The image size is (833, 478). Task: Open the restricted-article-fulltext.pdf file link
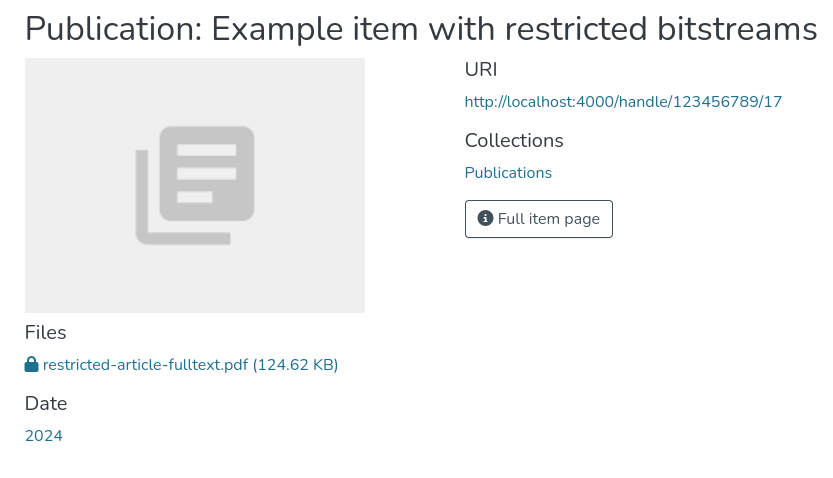coord(145,365)
